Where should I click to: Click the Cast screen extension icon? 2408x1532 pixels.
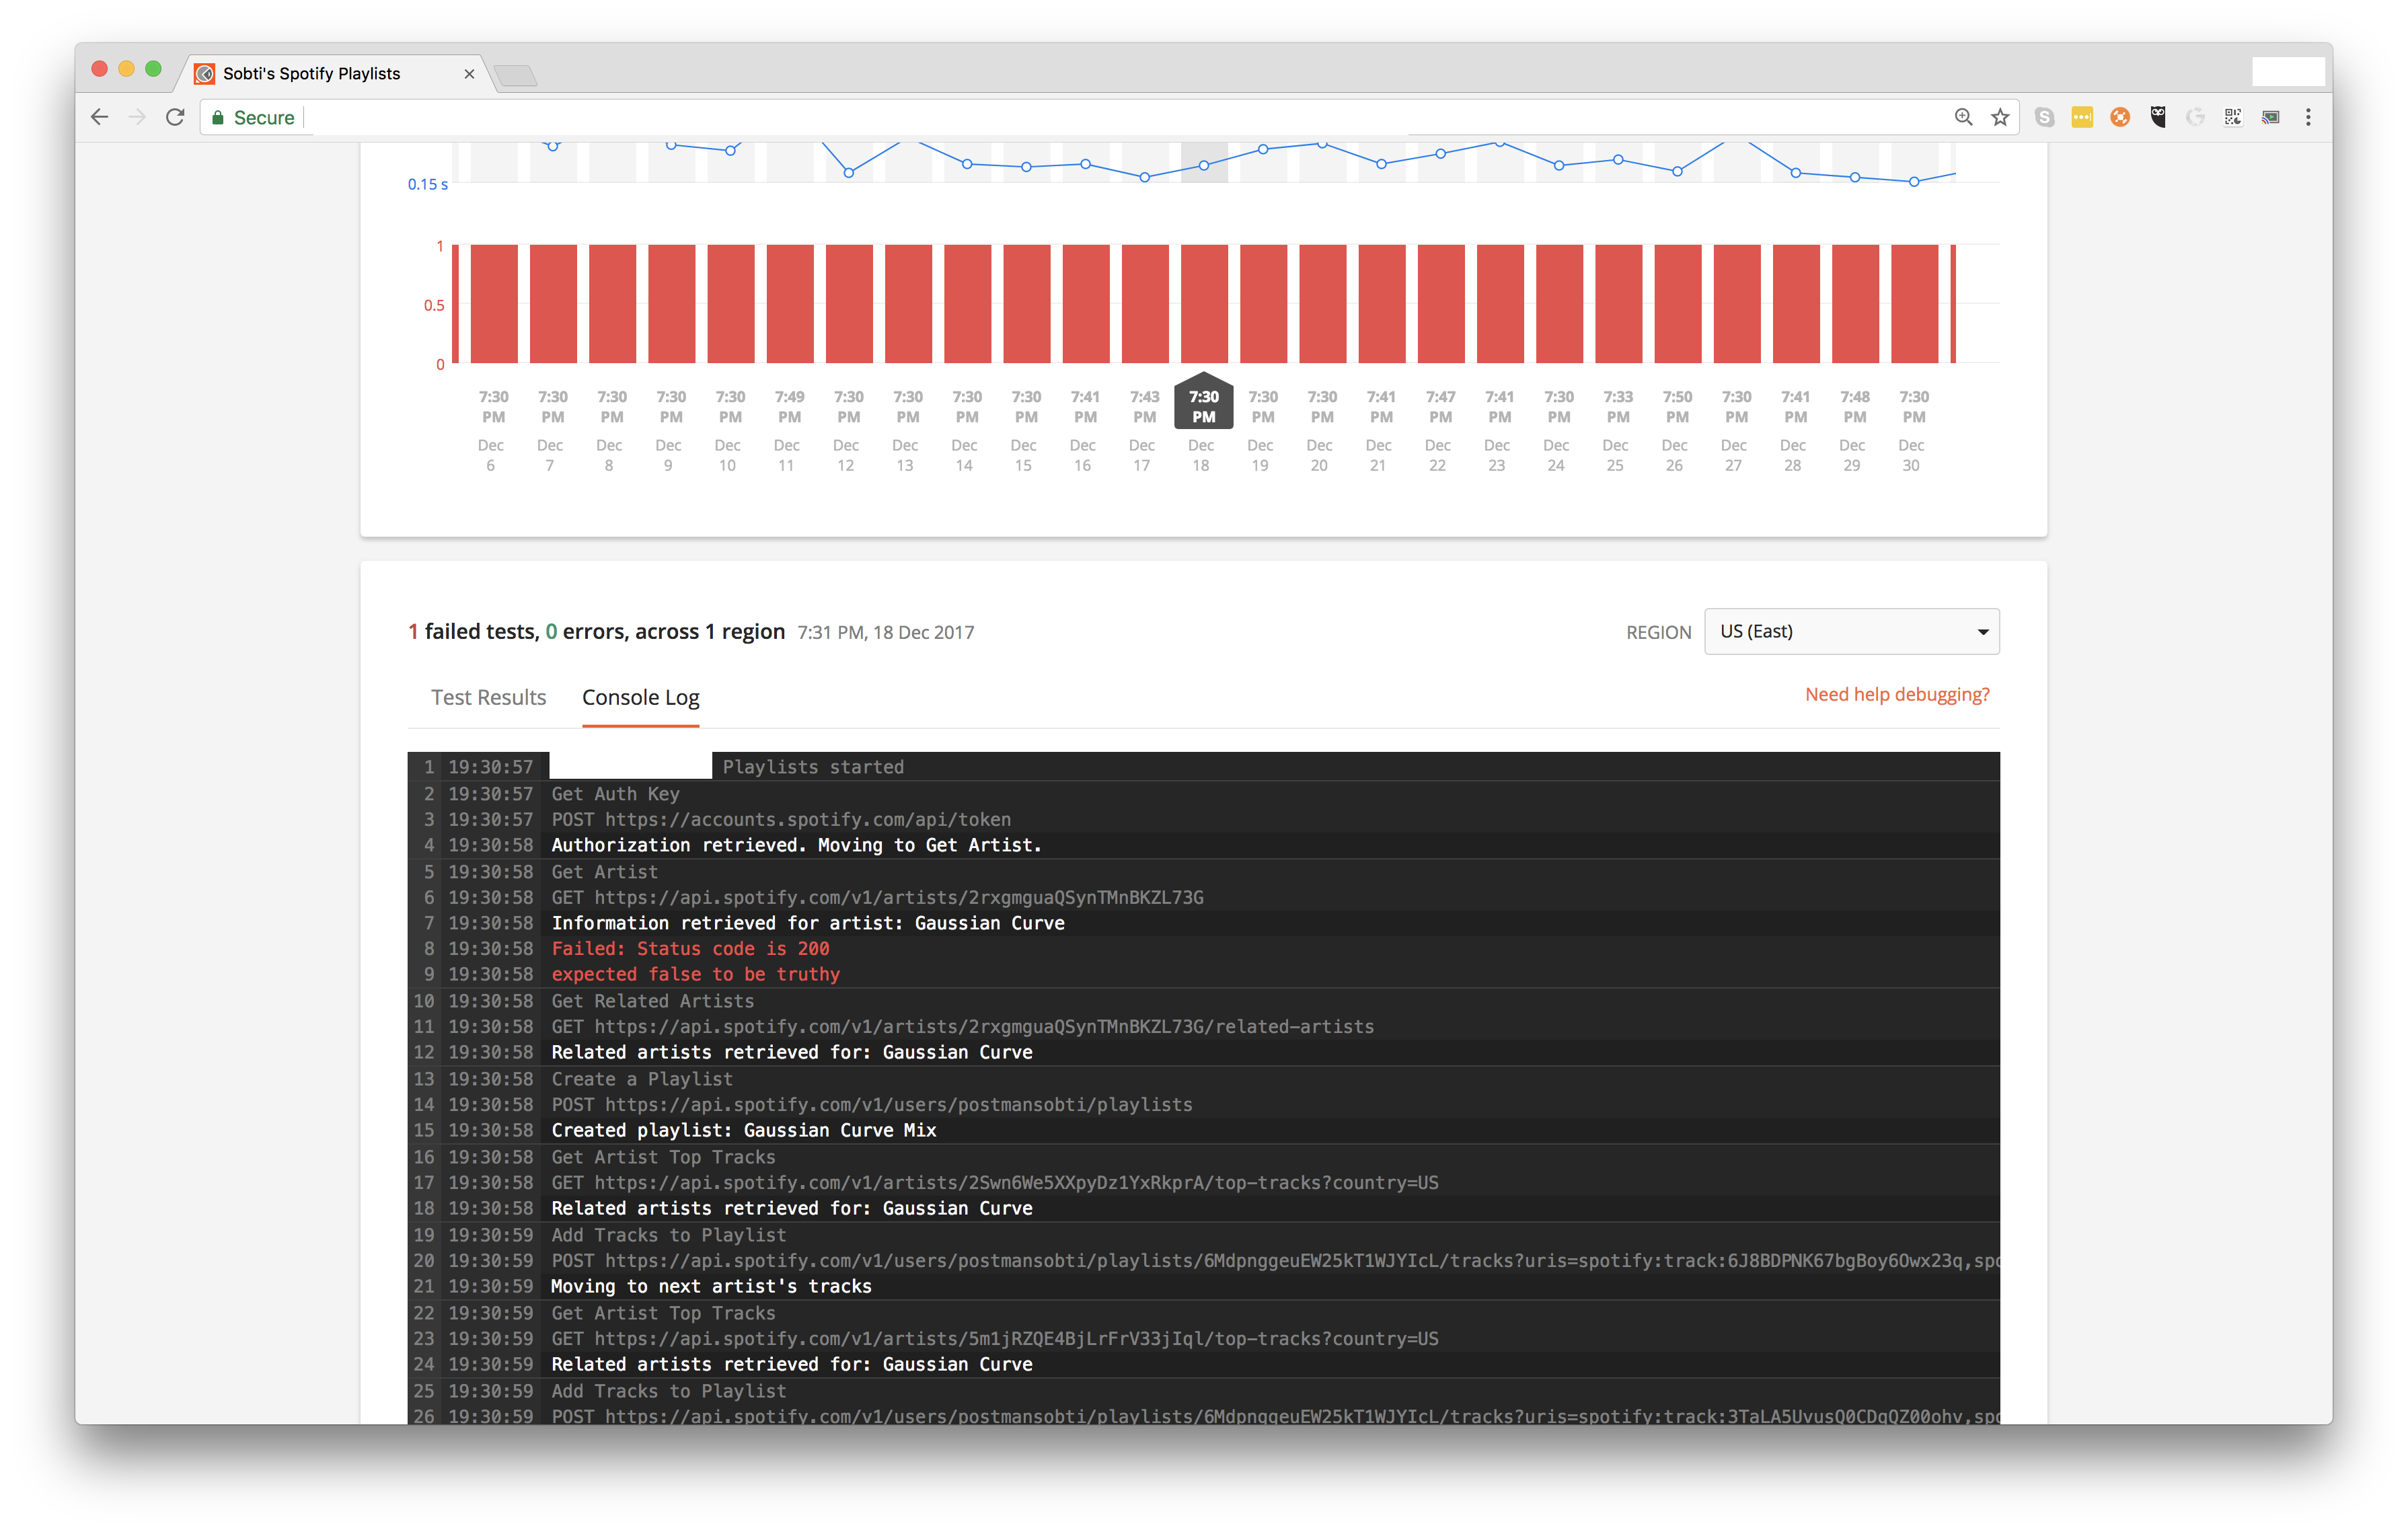point(2271,117)
